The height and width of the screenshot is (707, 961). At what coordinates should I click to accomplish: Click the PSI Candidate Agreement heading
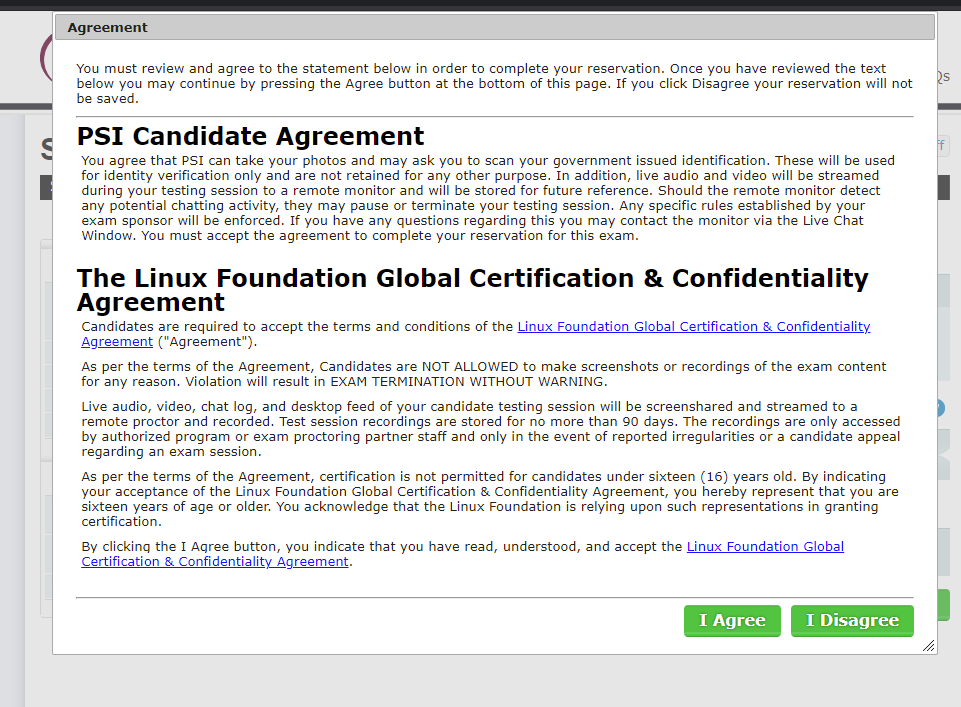[250, 136]
